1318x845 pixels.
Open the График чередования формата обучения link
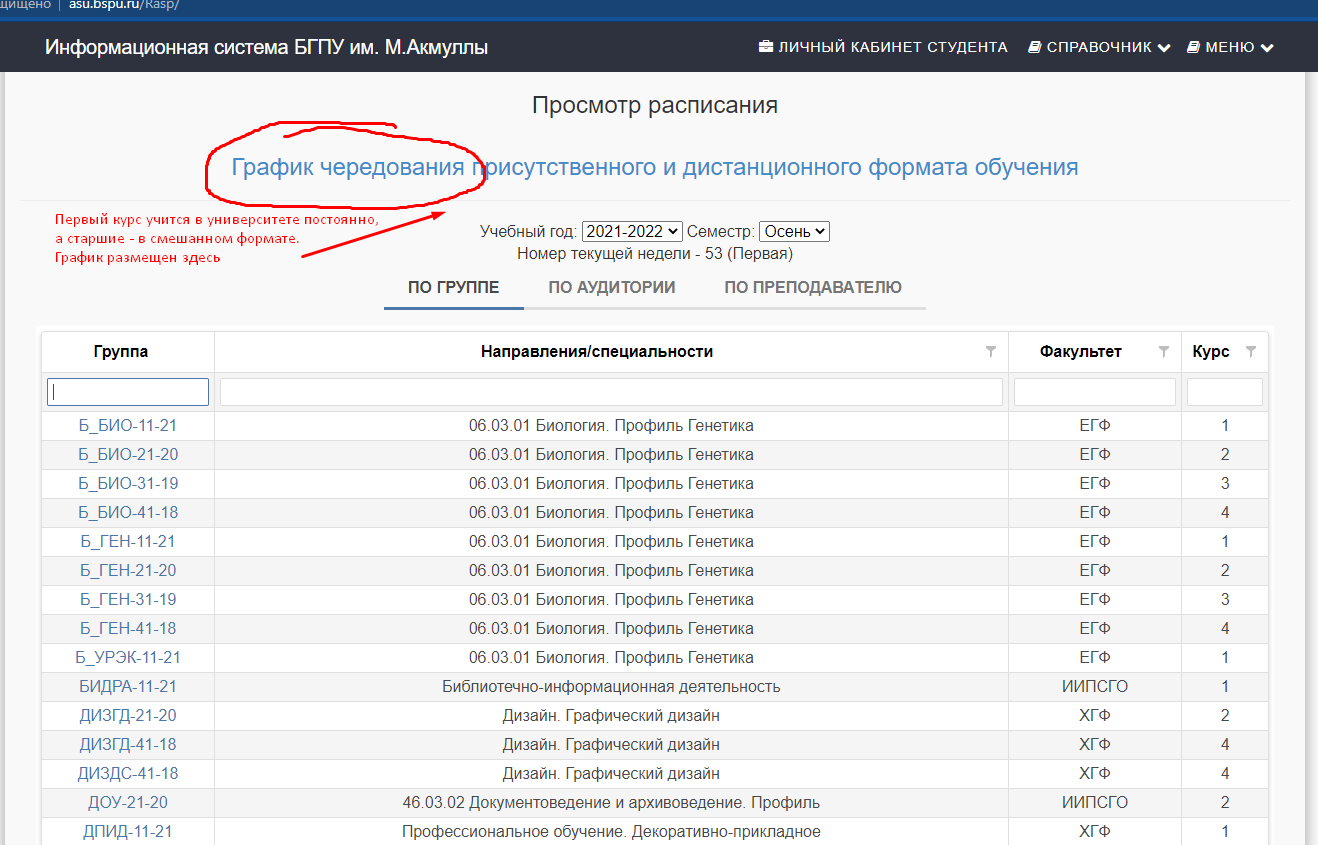[654, 167]
